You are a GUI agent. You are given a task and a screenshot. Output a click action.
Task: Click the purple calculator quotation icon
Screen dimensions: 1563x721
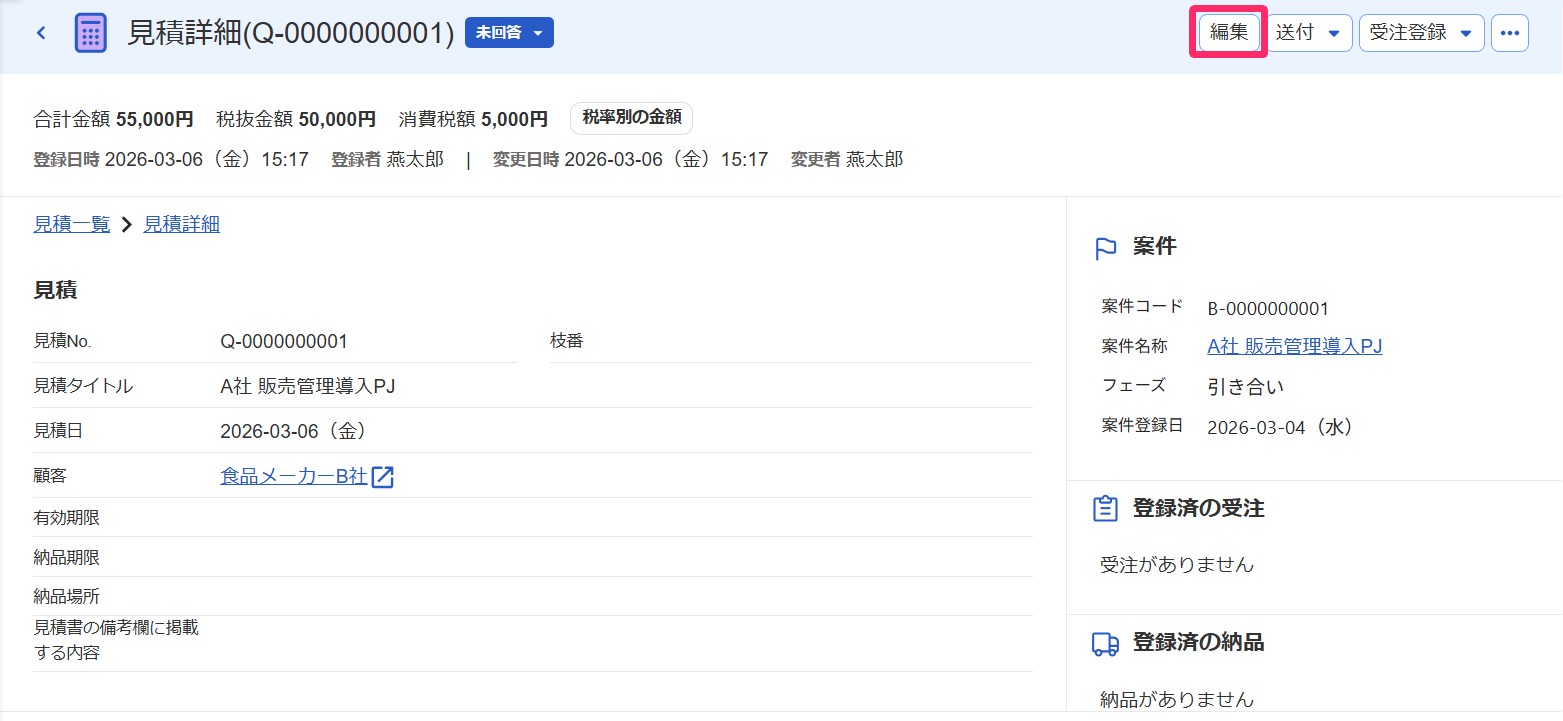(x=91, y=33)
